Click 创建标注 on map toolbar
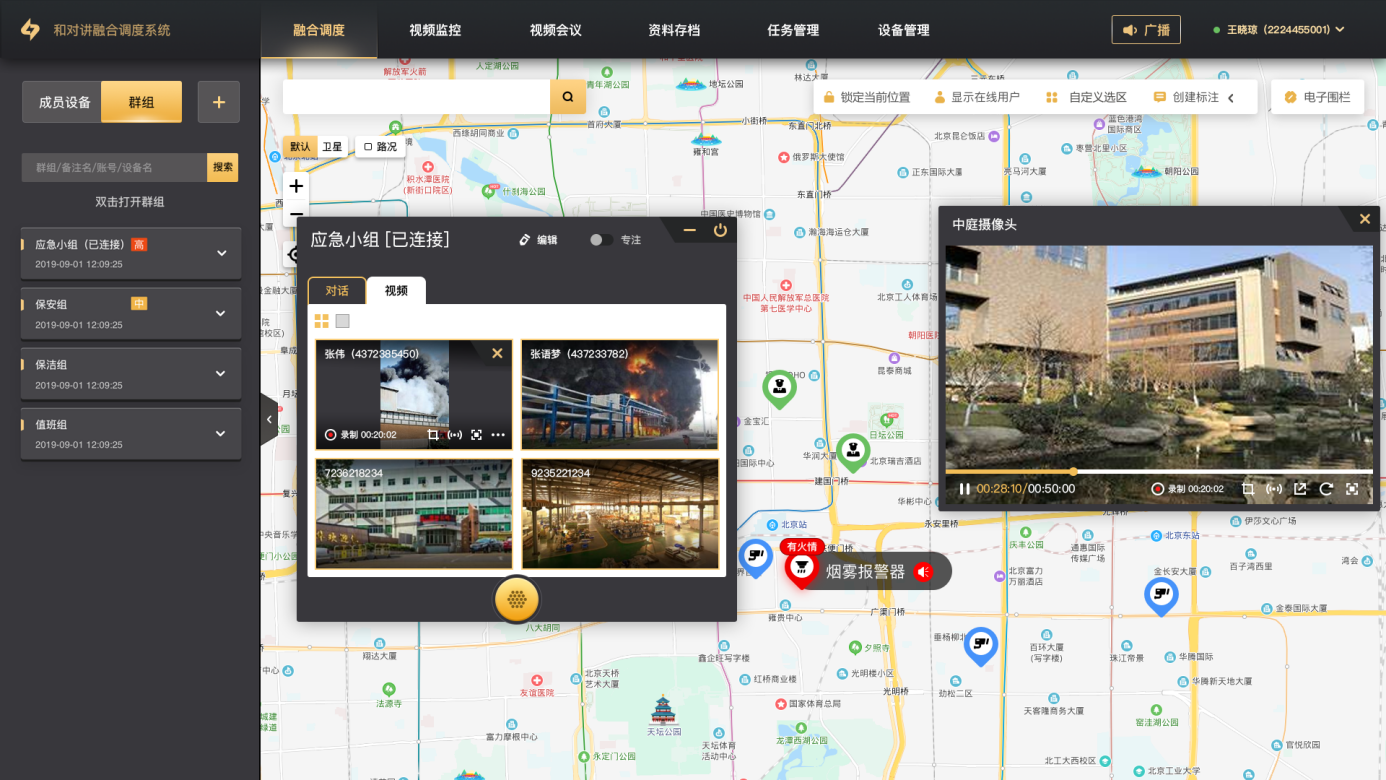The image size is (1386, 780). click(x=1186, y=97)
